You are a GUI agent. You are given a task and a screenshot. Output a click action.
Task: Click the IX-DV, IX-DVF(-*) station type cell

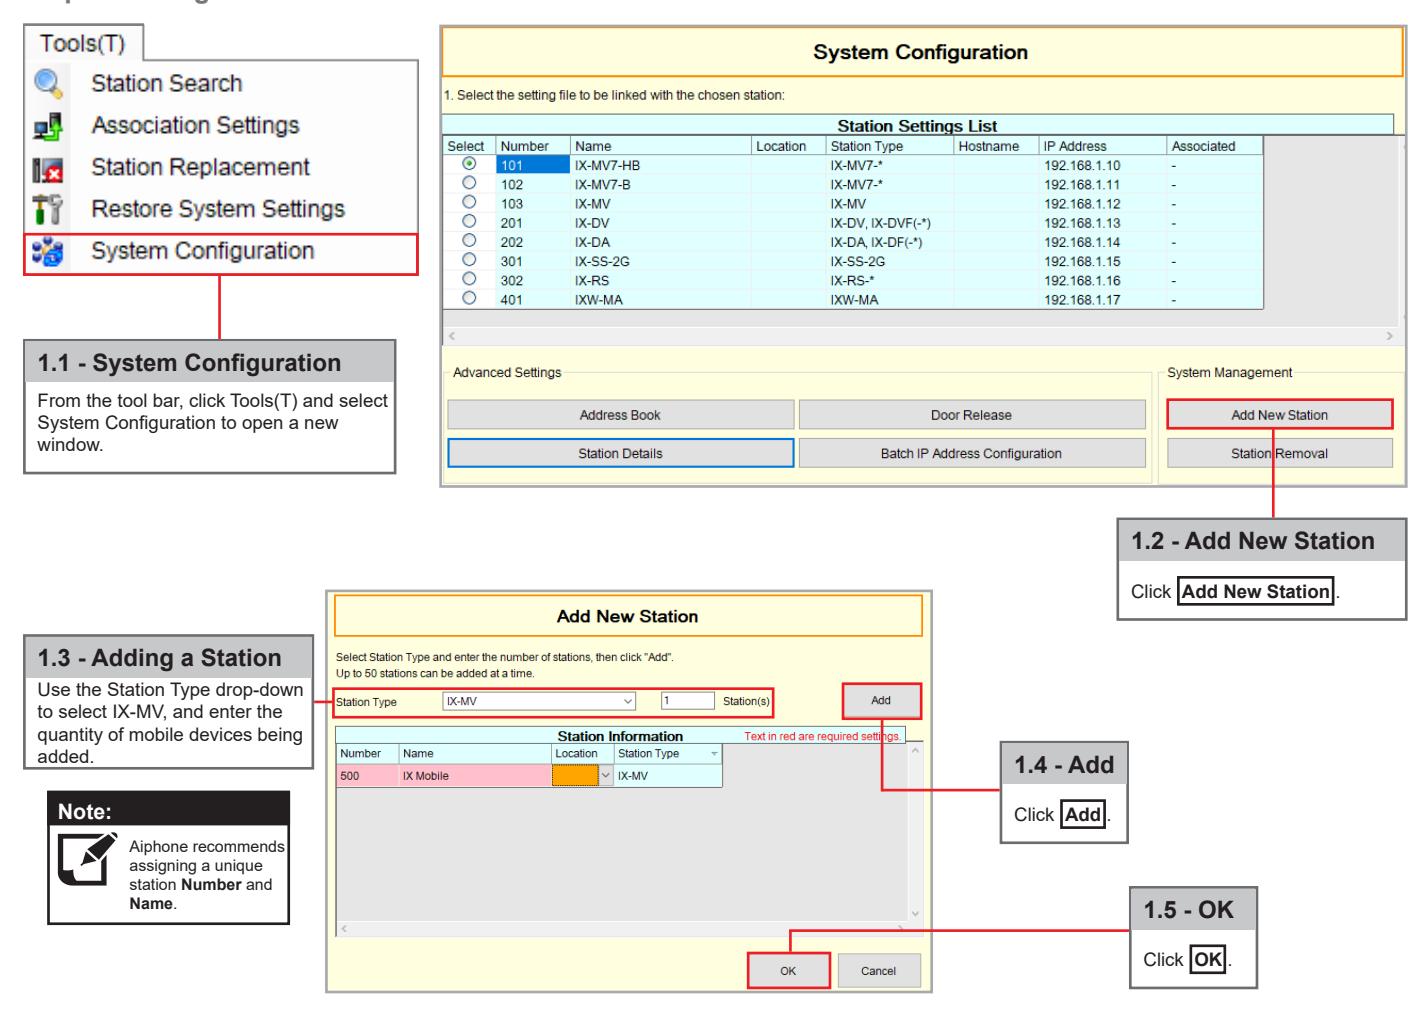[890, 223]
